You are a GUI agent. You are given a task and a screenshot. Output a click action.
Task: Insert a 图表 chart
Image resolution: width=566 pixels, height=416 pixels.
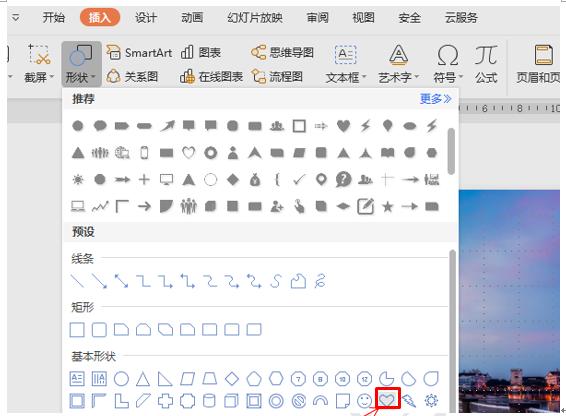[x=201, y=53]
